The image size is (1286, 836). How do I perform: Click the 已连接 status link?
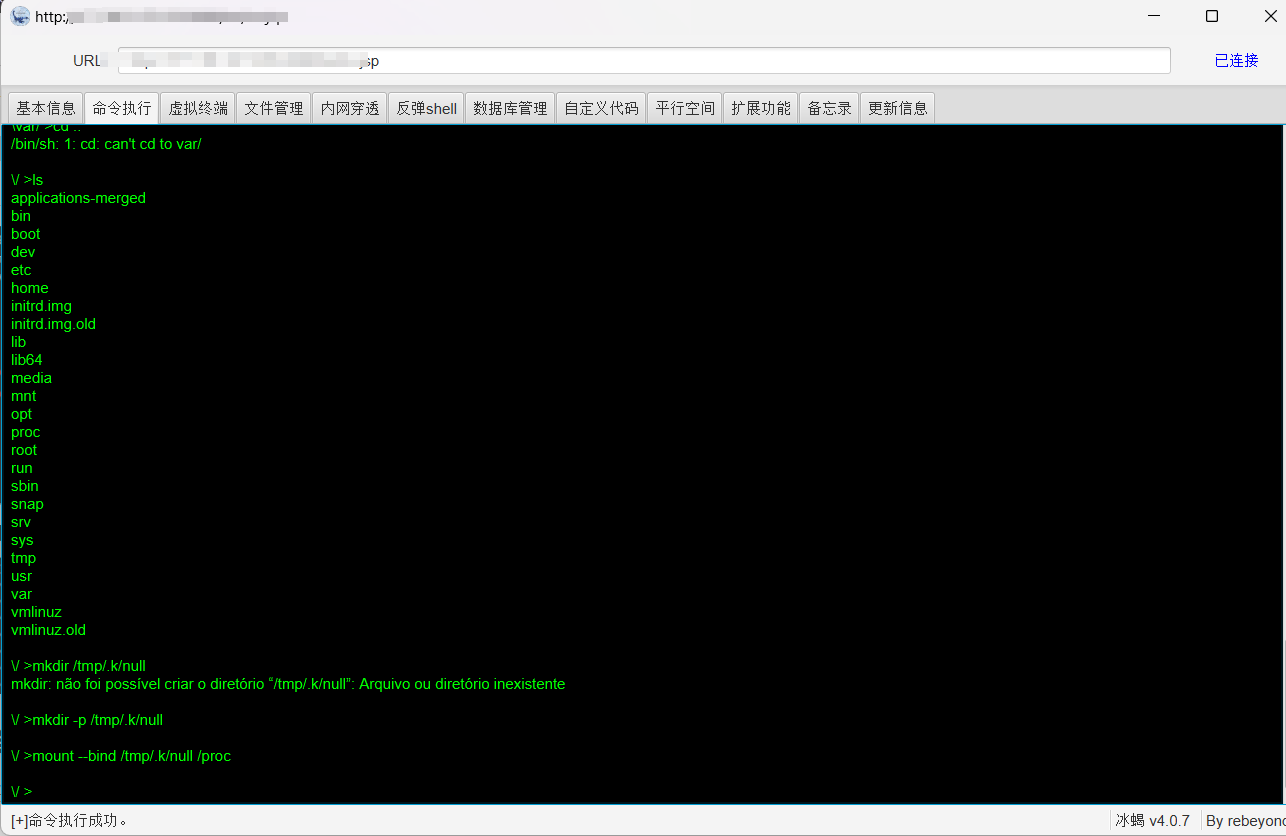(x=1236, y=61)
